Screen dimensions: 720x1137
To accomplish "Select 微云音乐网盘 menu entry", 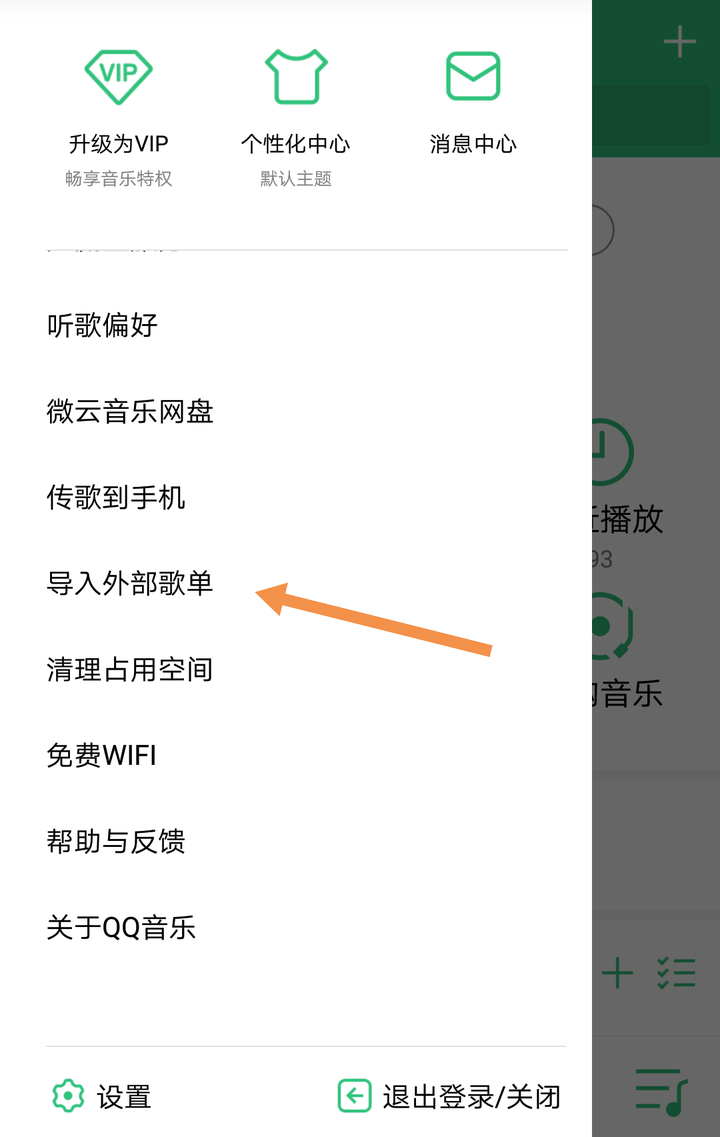I will click(130, 411).
